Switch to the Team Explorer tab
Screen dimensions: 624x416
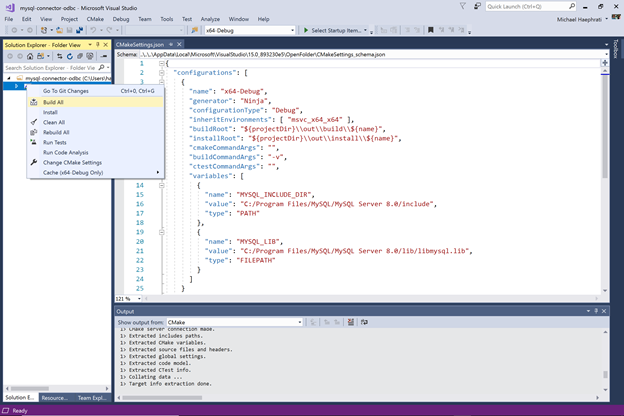click(92, 398)
